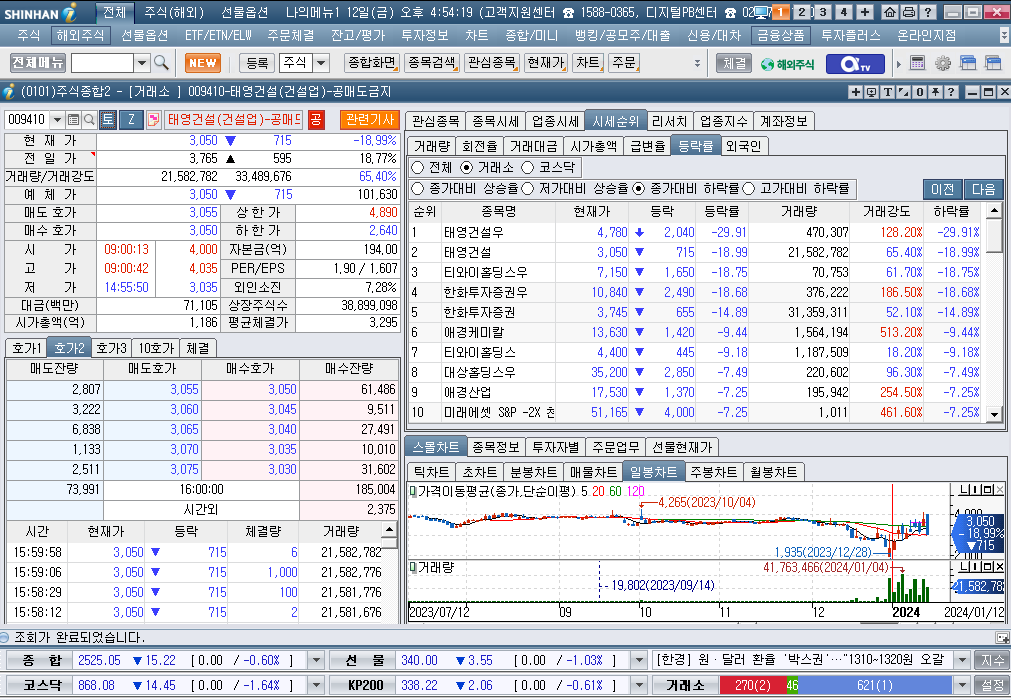
Task: Click the stock search magnifier beside 009410
Action: (89, 119)
